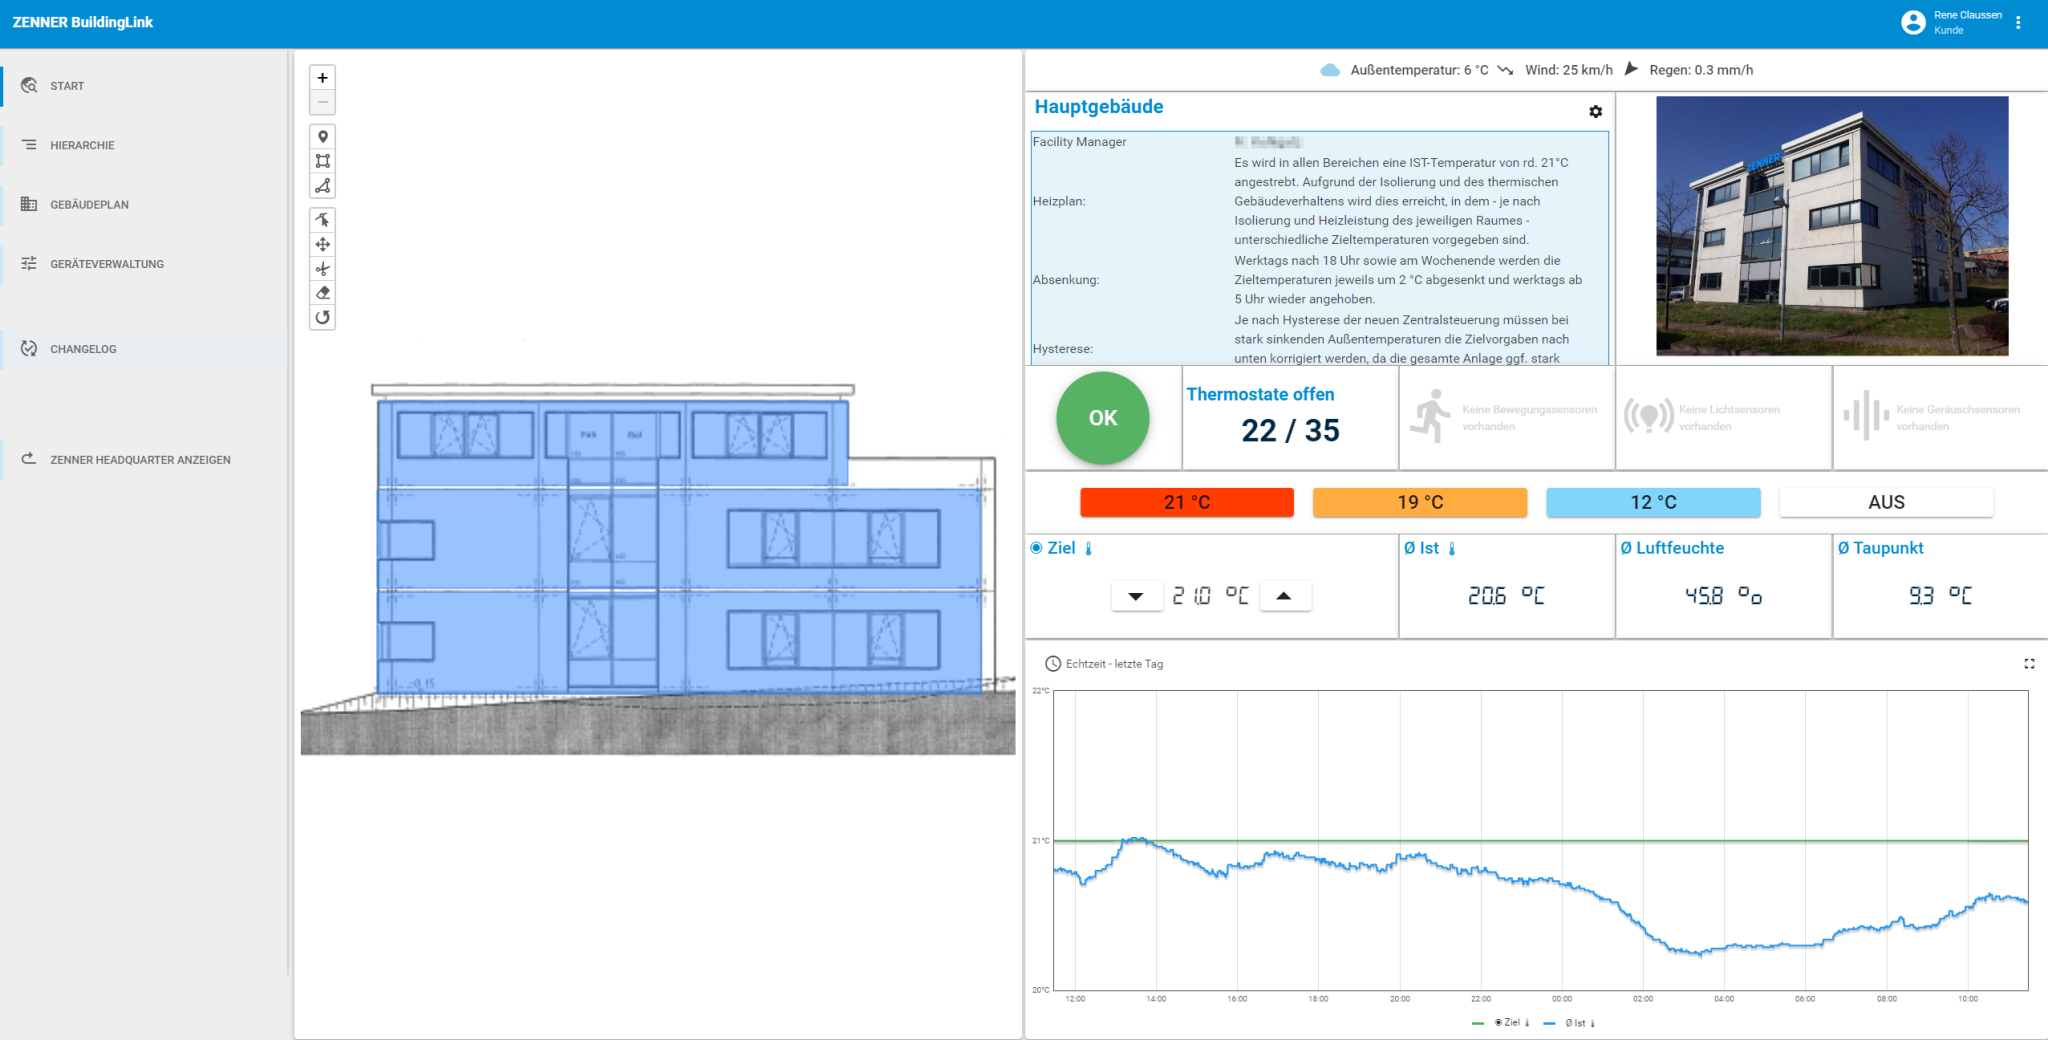Expand the realtime chart to fullscreen

(x=2030, y=663)
